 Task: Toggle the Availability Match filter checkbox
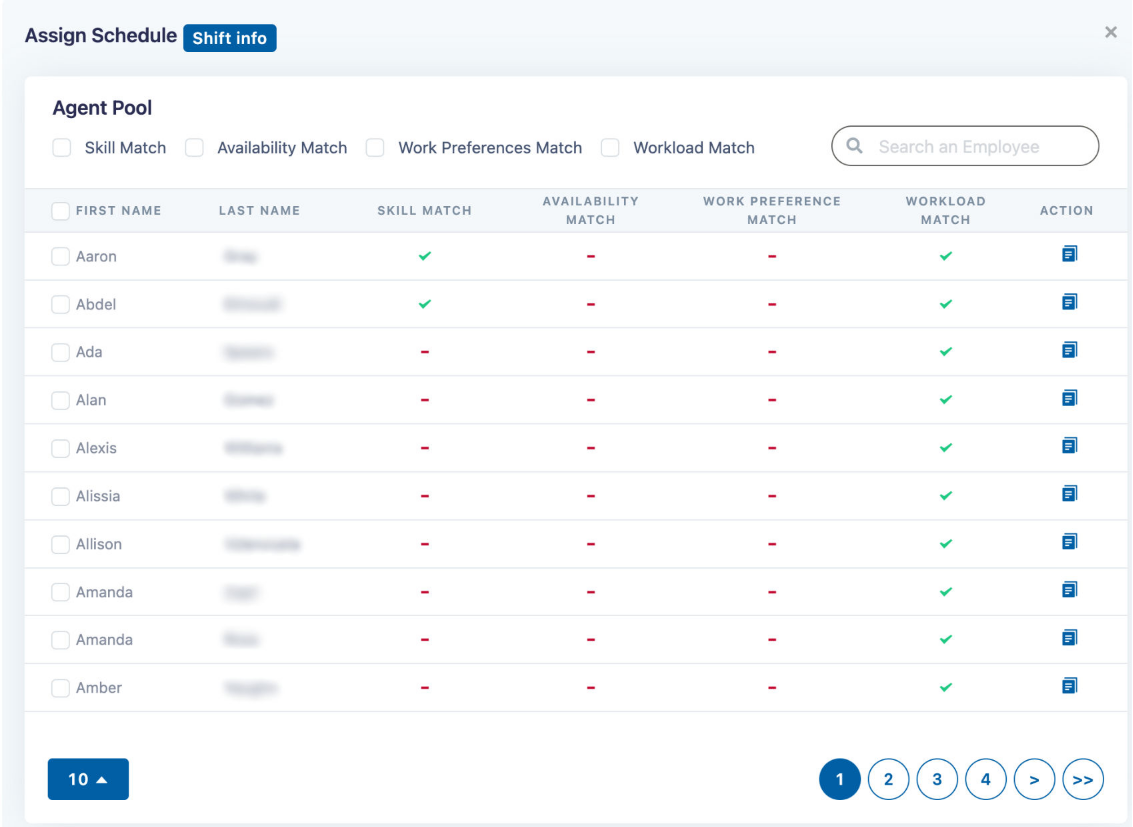coord(196,148)
